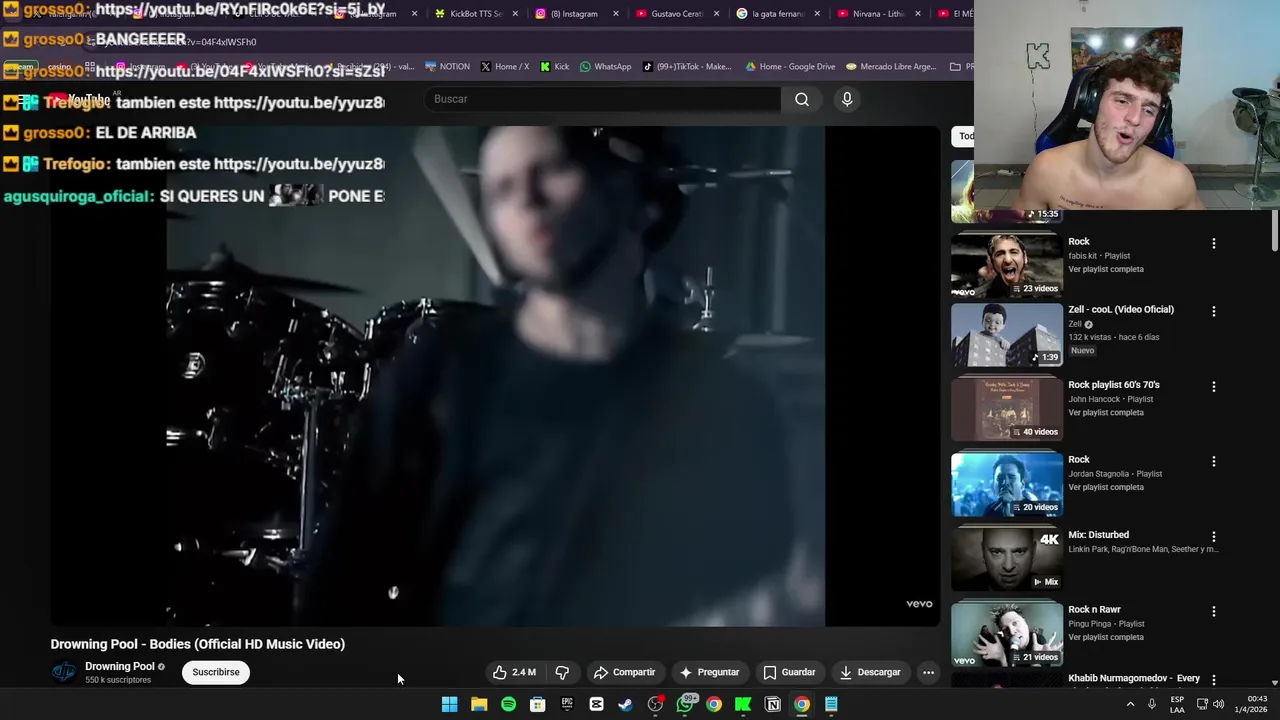Switch to Nirvana - Lithium tab
The width and height of the screenshot is (1280, 720).
878,14
